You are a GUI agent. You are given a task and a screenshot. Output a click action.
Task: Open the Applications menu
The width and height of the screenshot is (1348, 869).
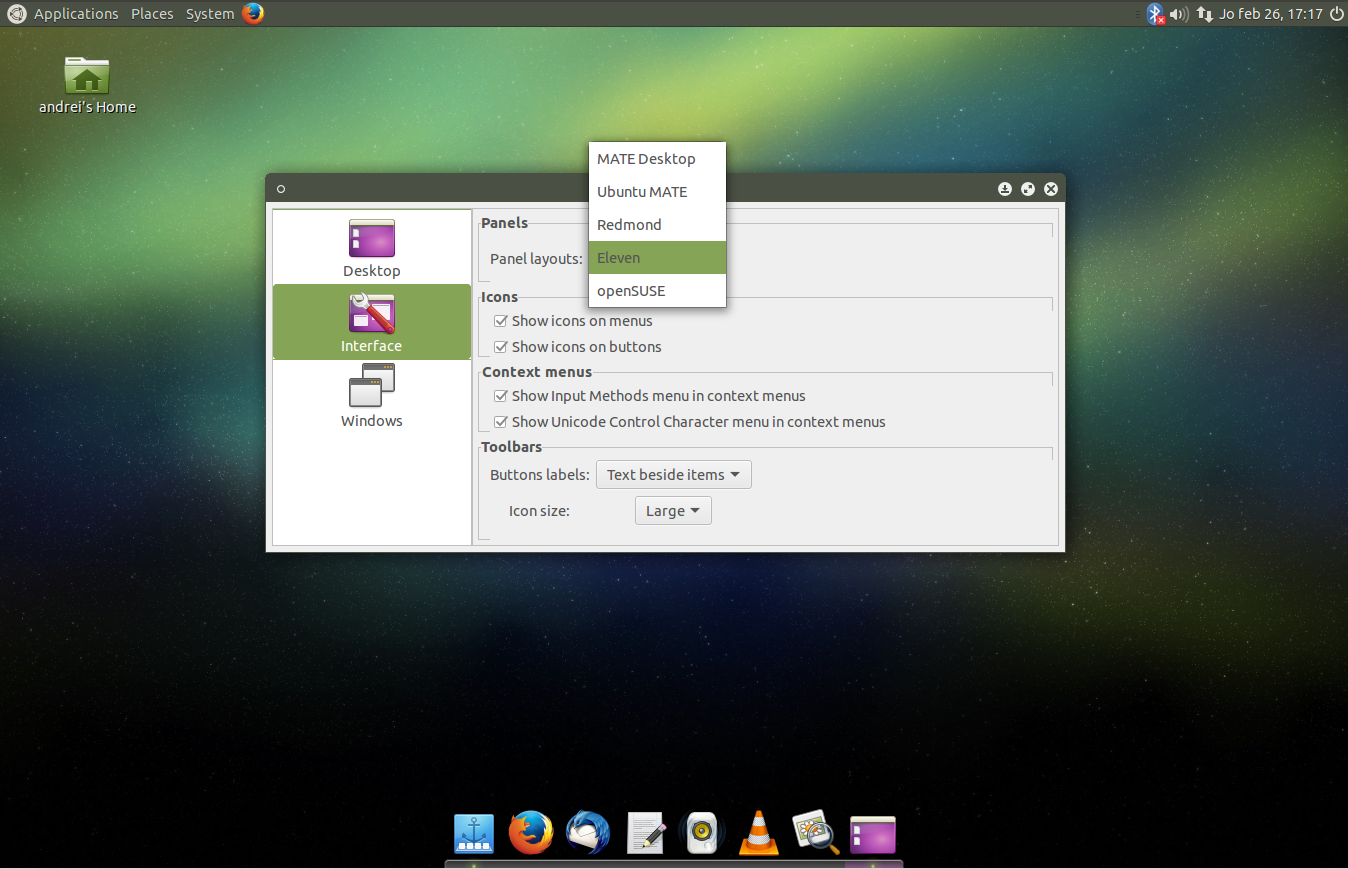click(x=76, y=13)
